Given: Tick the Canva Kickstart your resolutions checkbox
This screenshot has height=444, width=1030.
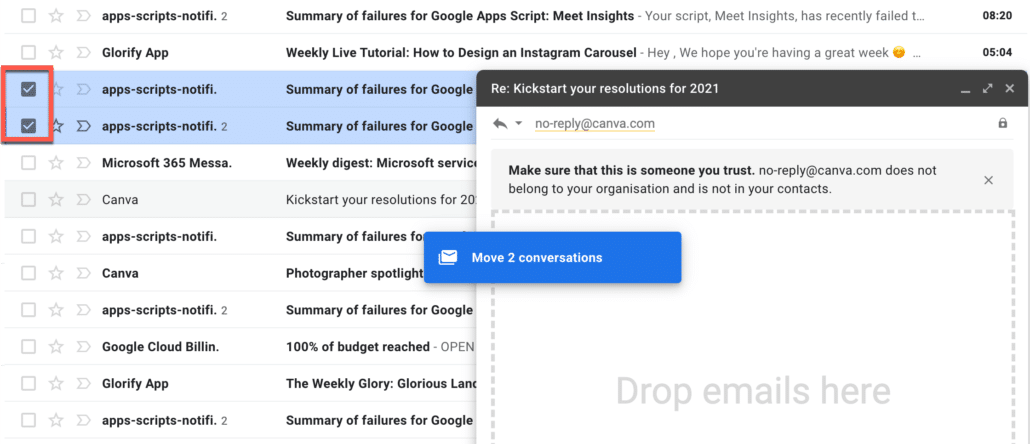Looking at the screenshot, I should (x=28, y=200).
